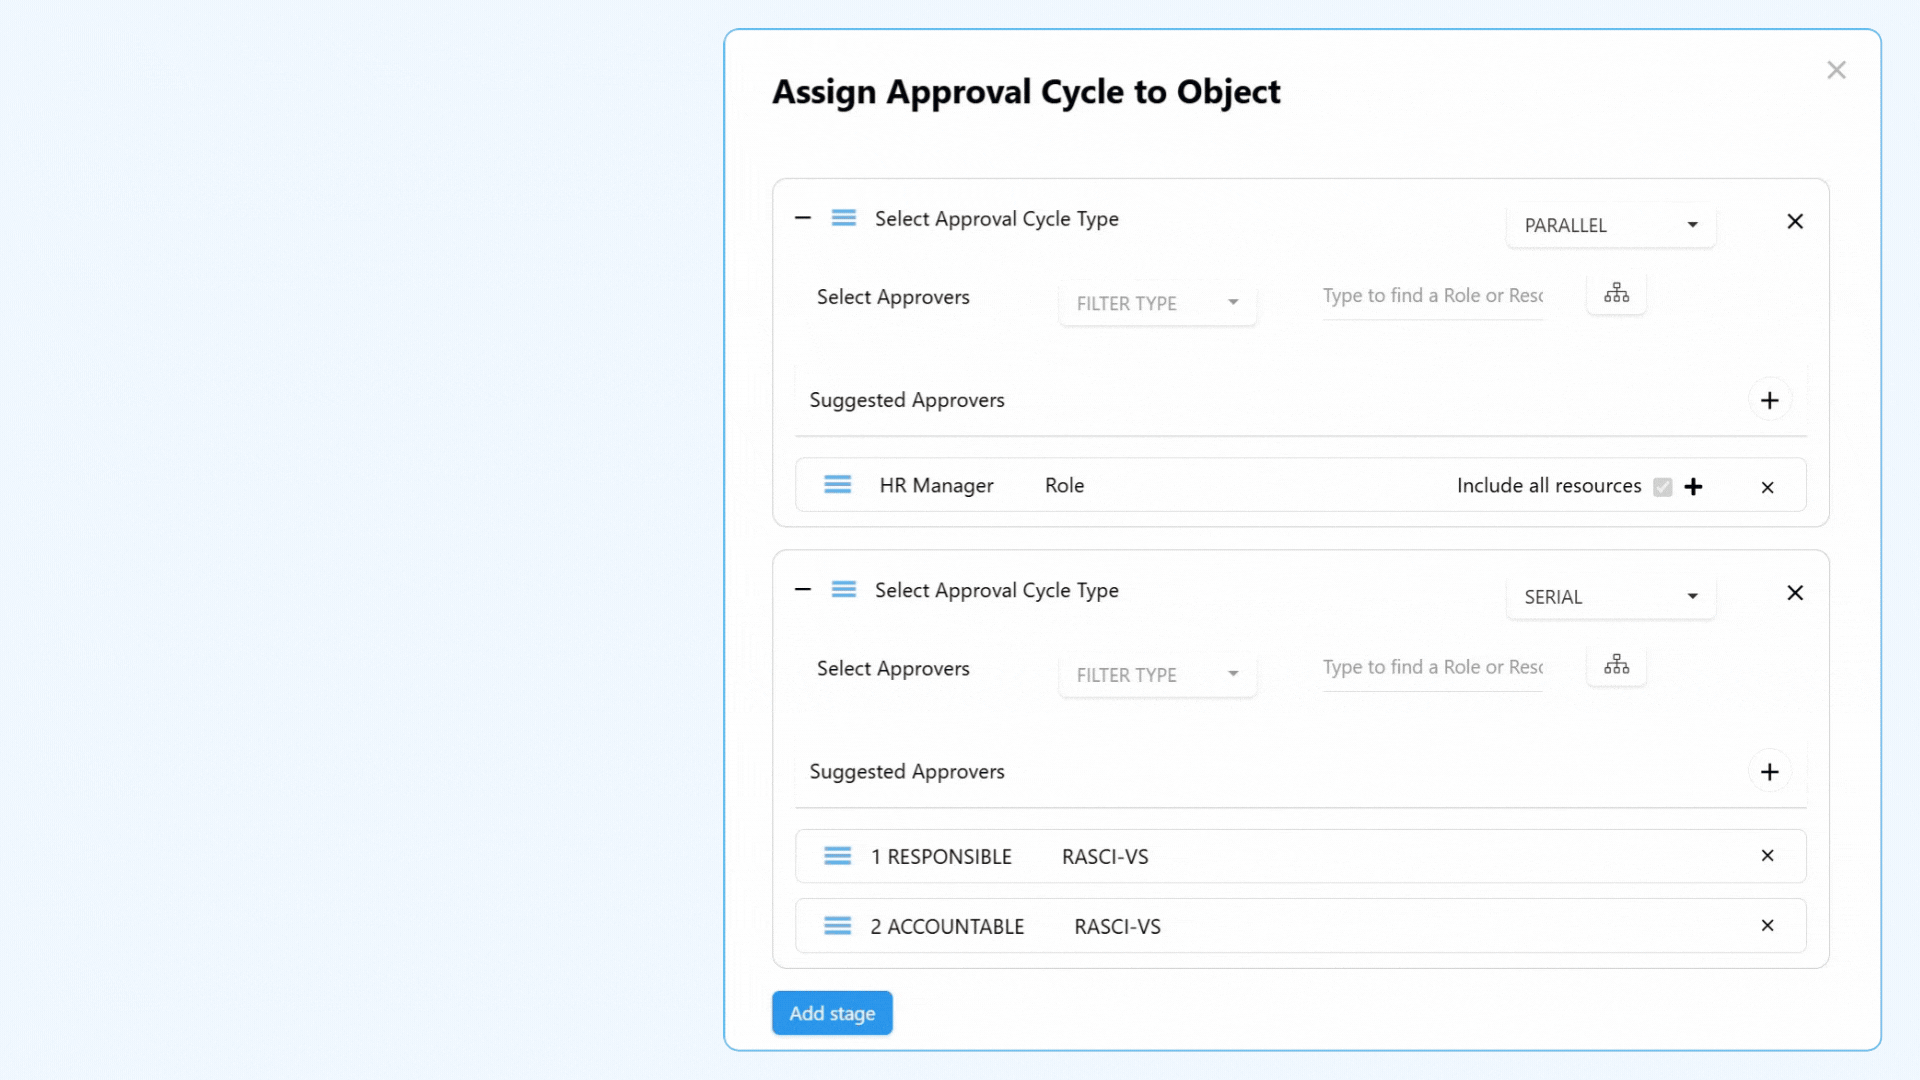Delete the SERIAL approval stage

(x=1795, y=593)
